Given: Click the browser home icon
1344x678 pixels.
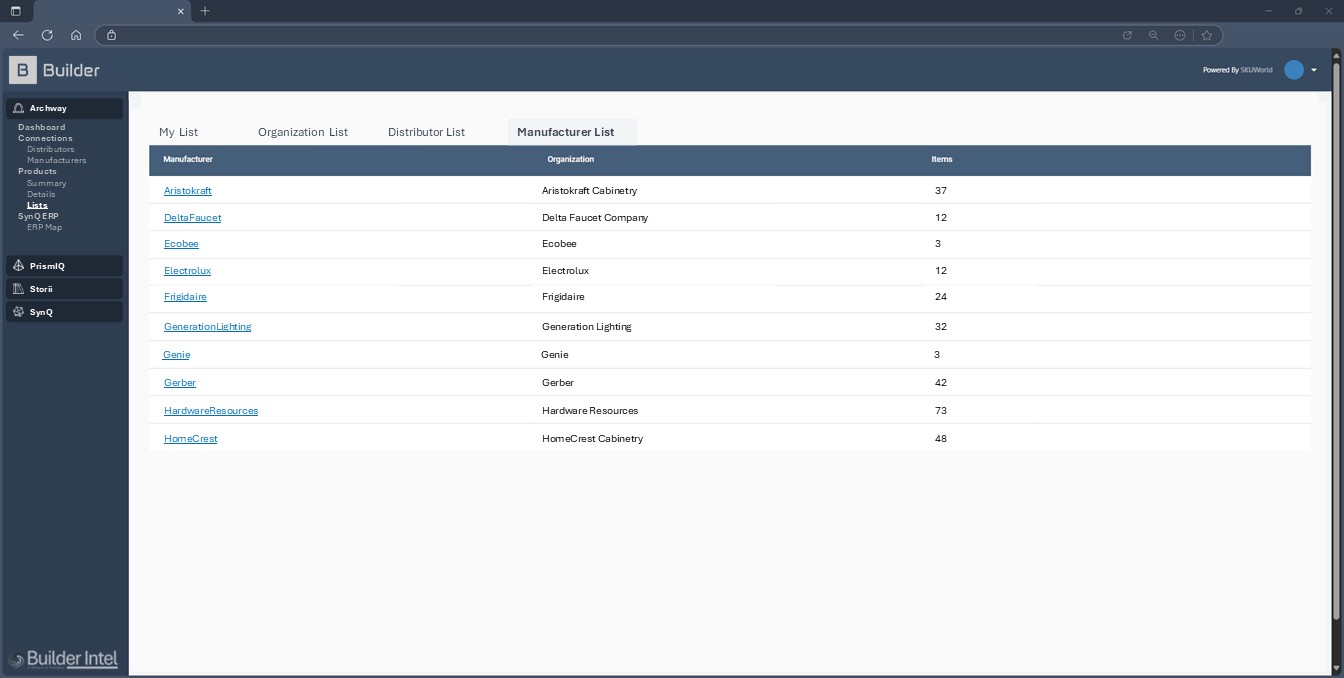Looking at the screenshot, I should 76,35.
